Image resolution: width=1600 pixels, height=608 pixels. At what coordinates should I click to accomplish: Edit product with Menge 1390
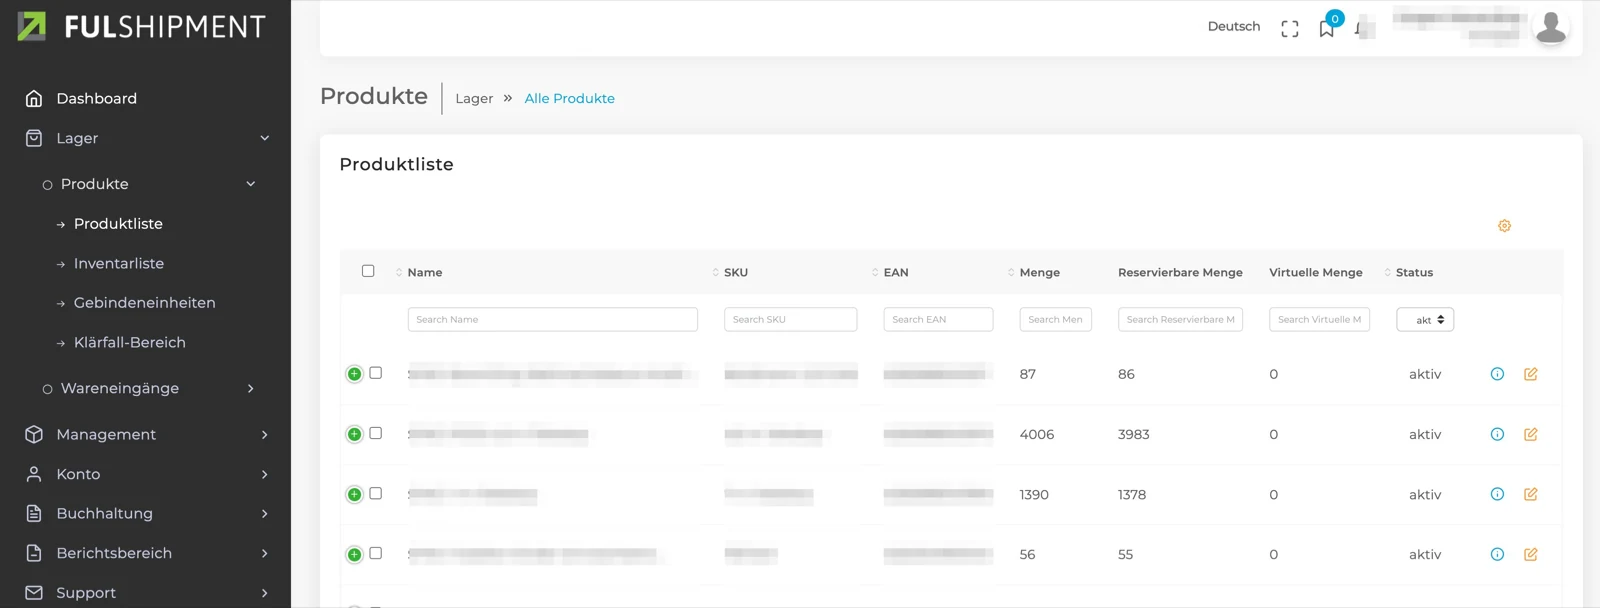1531,494
